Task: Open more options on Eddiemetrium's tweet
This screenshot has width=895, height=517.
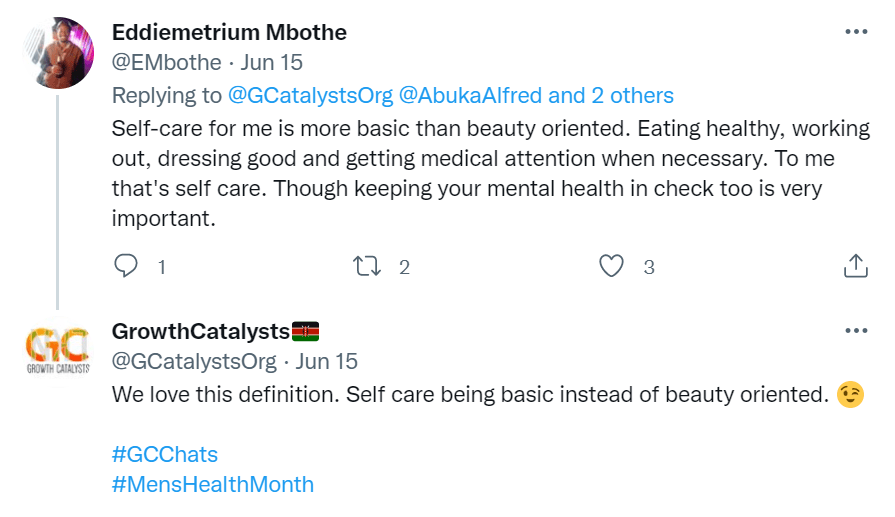Action: click(856, 32)
